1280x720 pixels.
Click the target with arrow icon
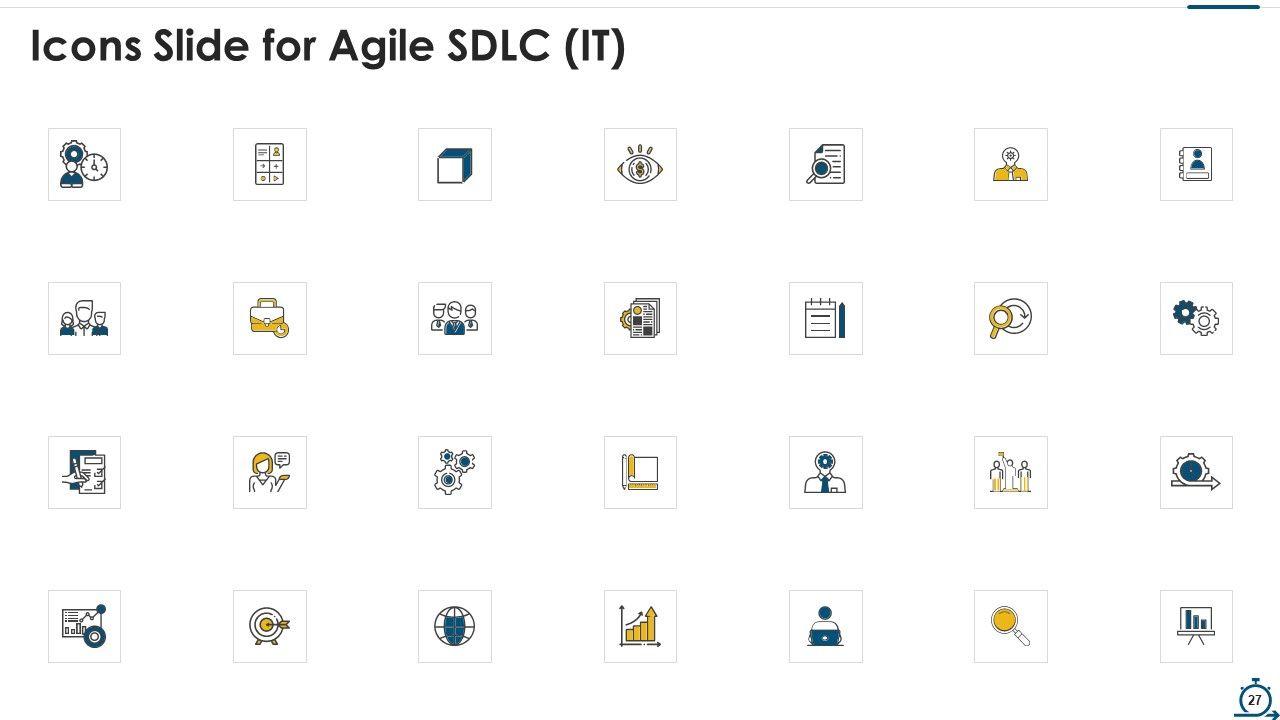coord(270,626)
